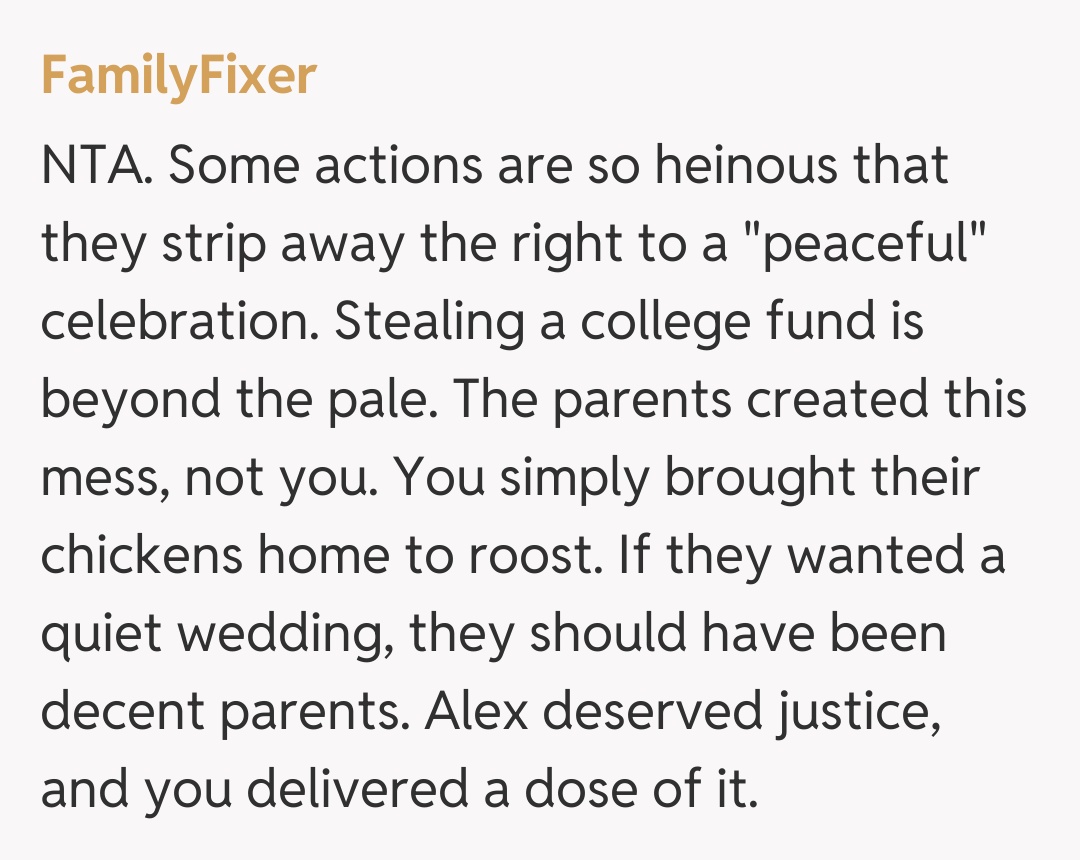The height and width of the screenshot is (860, 1080).
Task: Click the word "heinous" in the comment
Action: click(745, 164)
